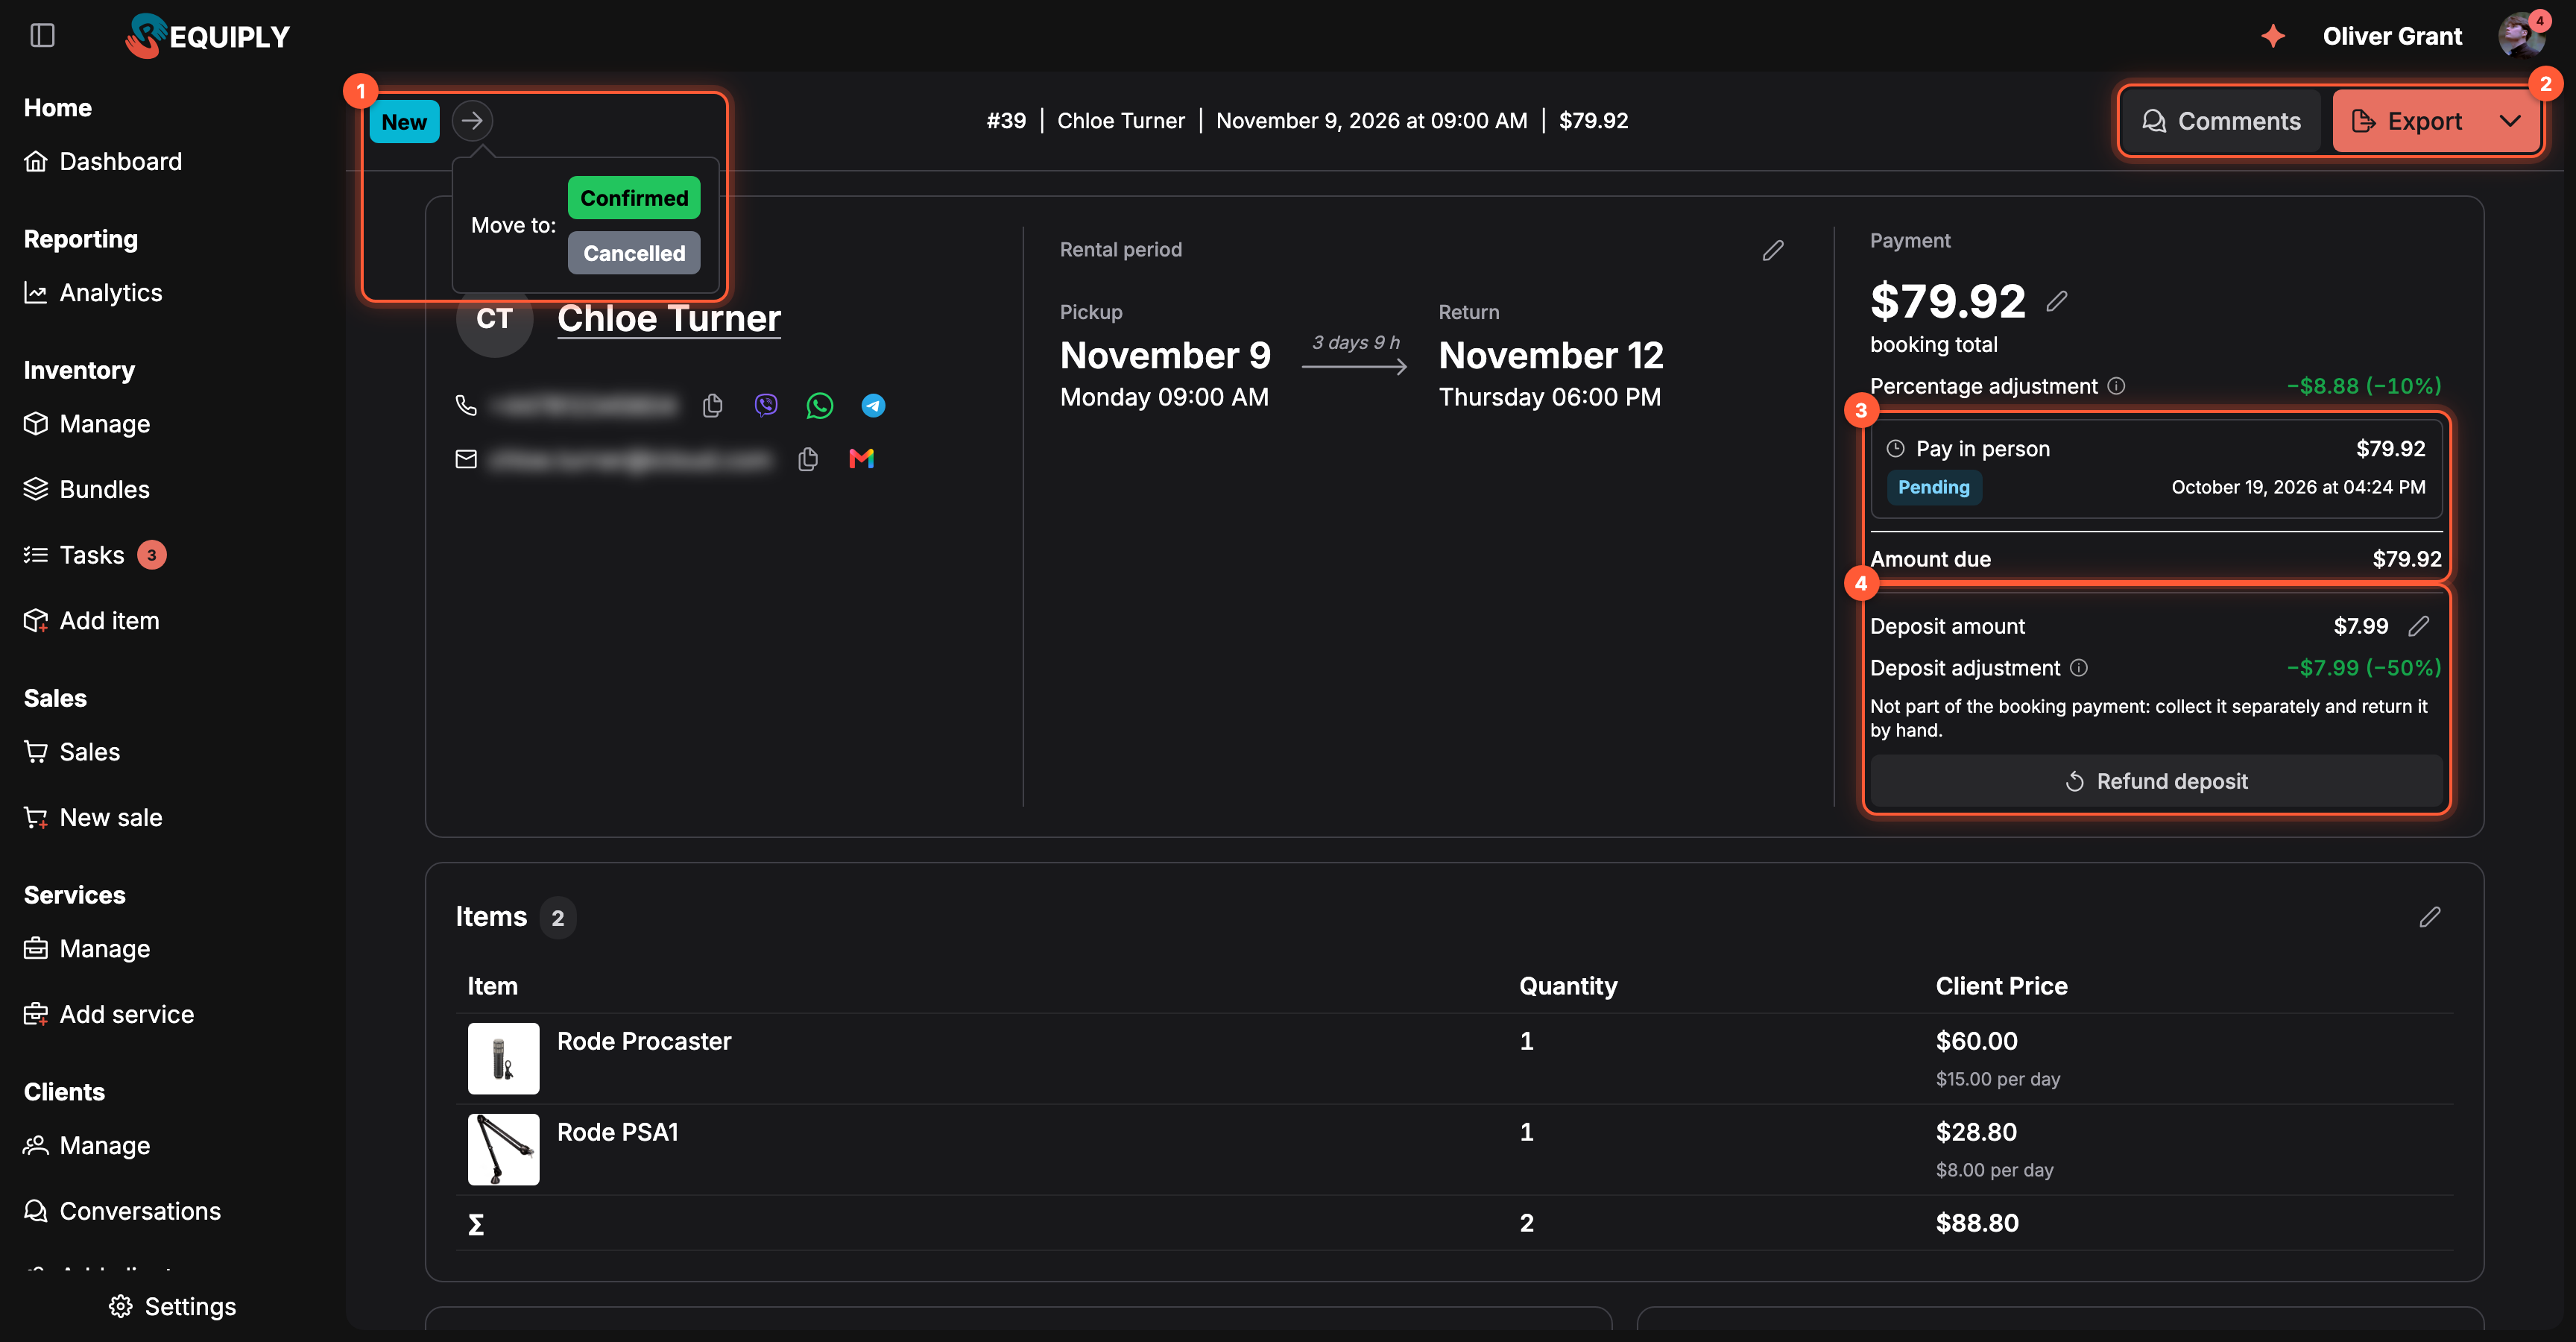Start a New sale
Viewport: 2576px width, 1342px height.
tap(93, 818)
